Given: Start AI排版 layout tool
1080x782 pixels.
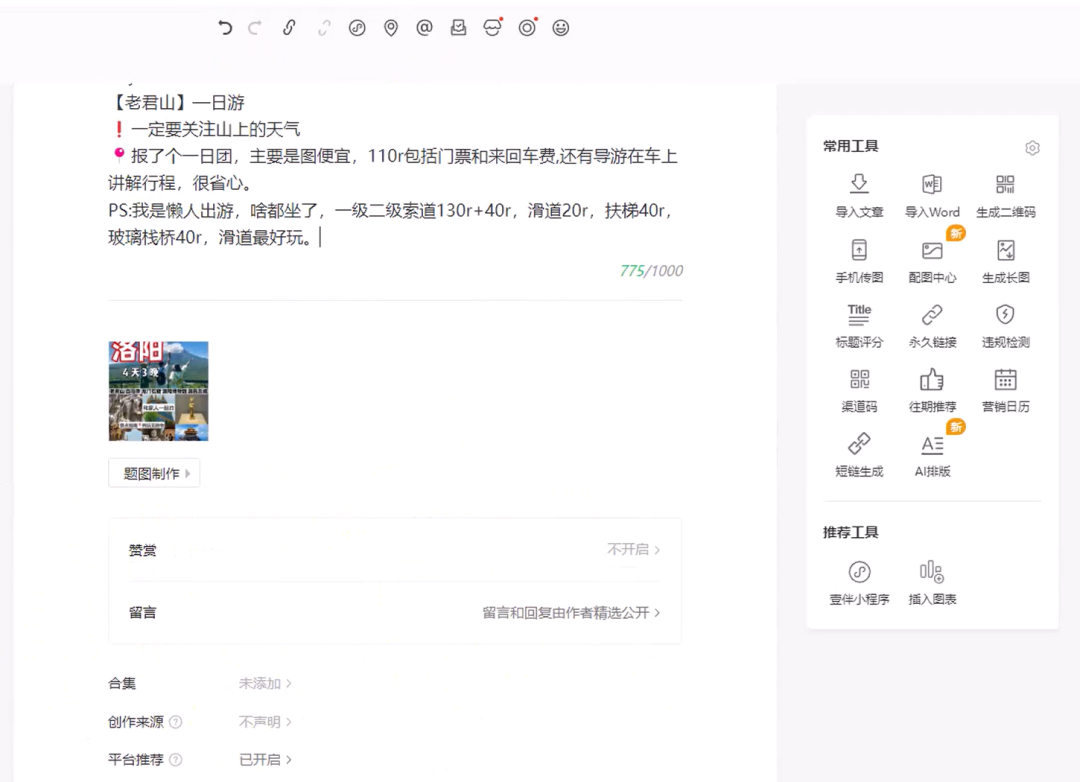Looking at the screenshot, I should coord(932,455).
